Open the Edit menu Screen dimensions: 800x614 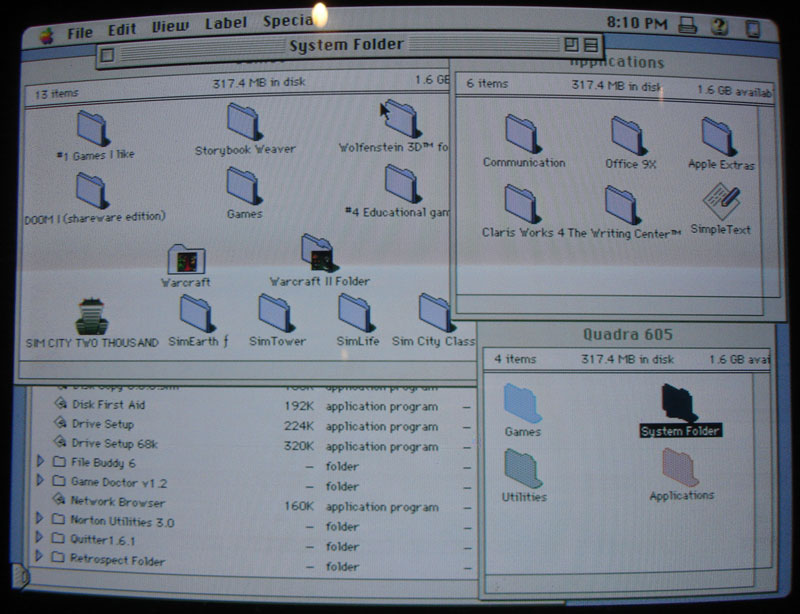121,30
